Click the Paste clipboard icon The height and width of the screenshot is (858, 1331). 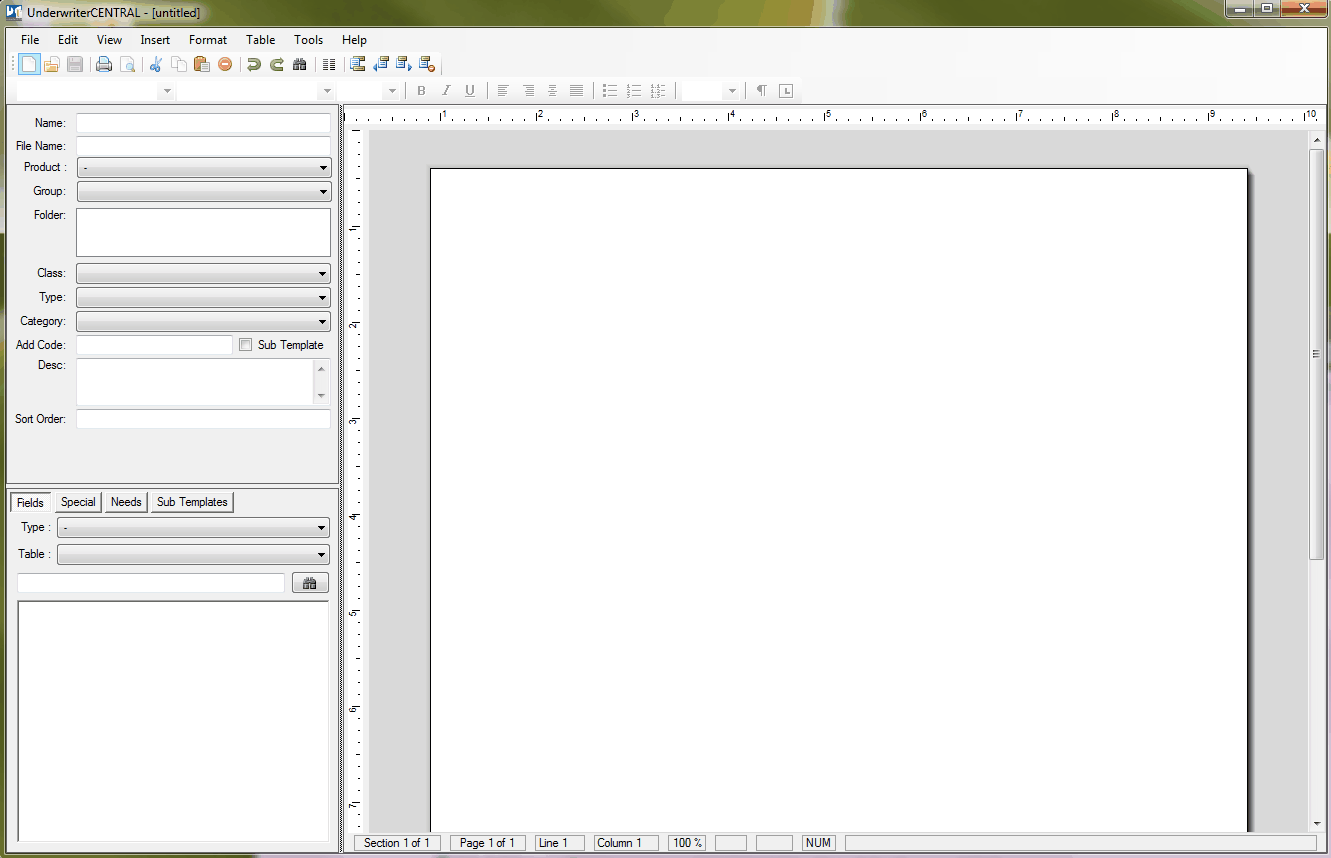tap(201, 65)
